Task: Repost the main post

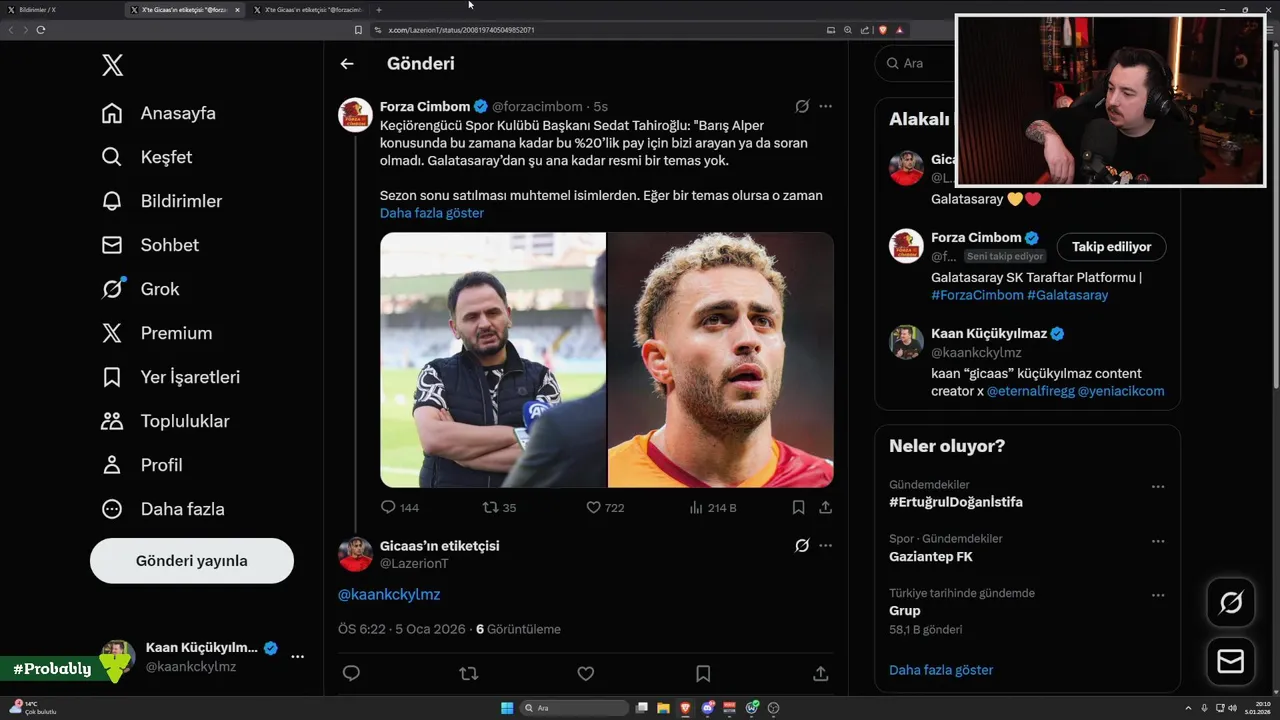Action: click(468, 673)
